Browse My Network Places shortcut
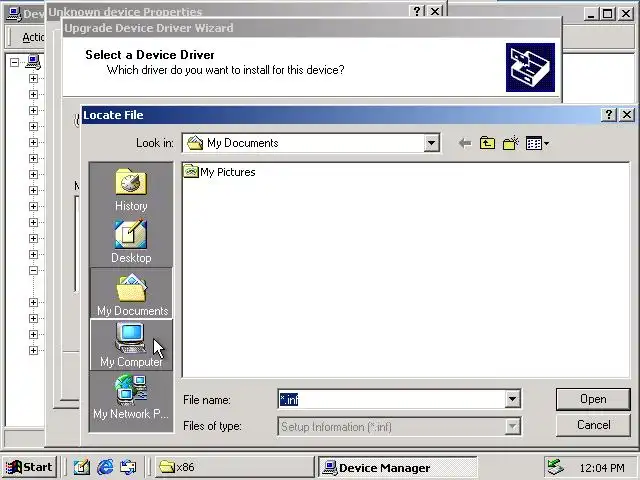640x480 pixels. coord(131,397)
